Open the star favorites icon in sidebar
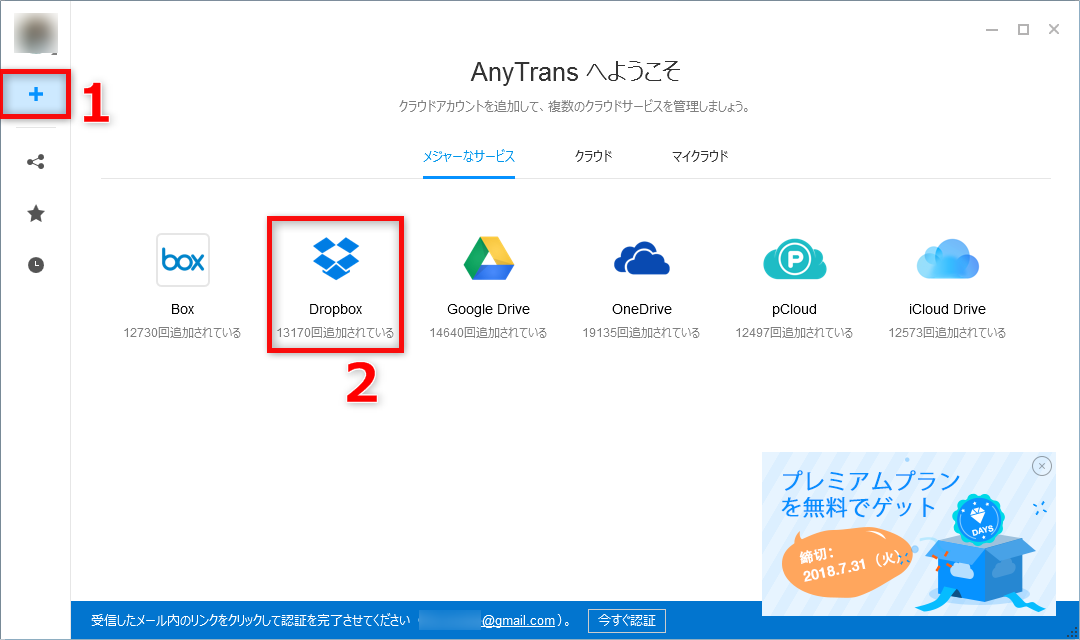 (36, 214)
